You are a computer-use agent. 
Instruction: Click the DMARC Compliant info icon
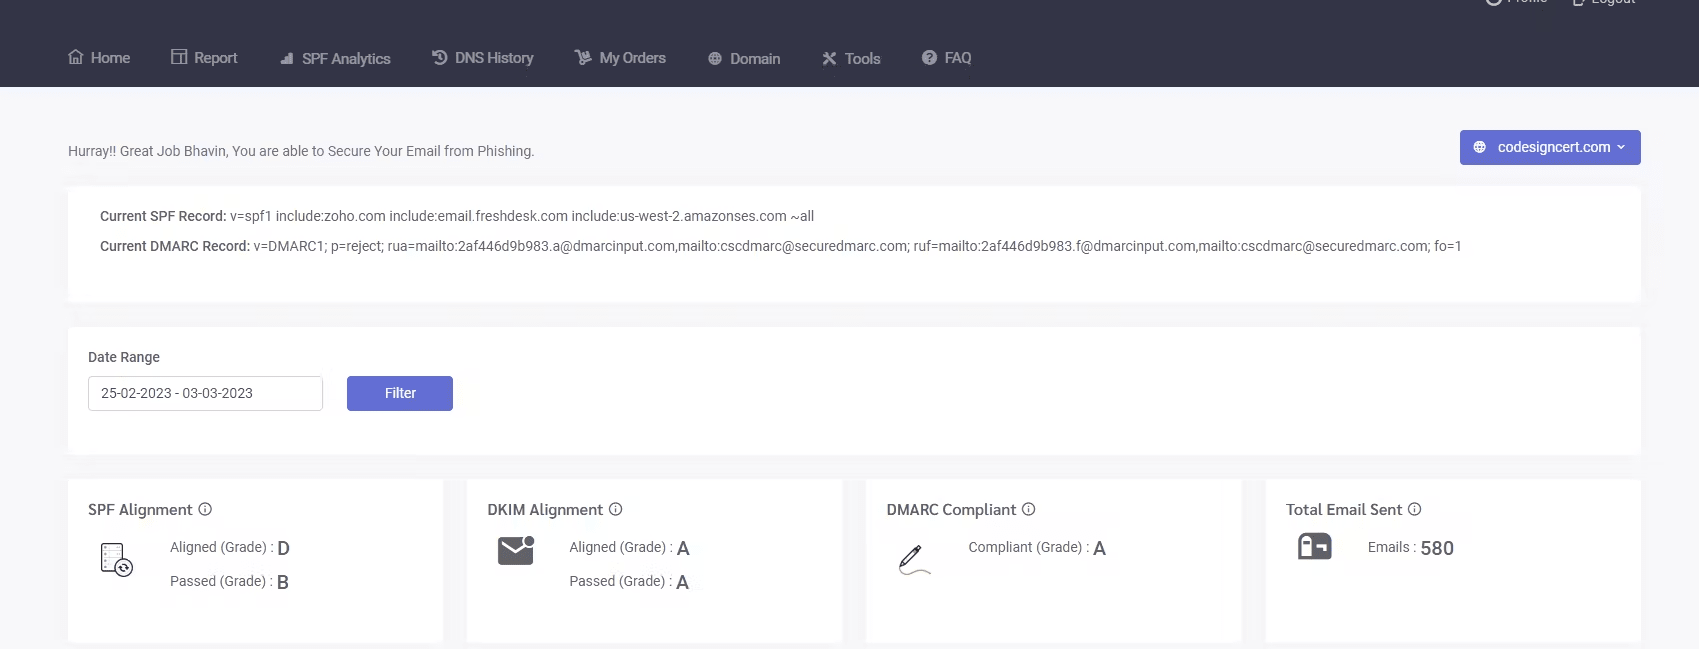pyautogui.click(x=1028, y=509)
